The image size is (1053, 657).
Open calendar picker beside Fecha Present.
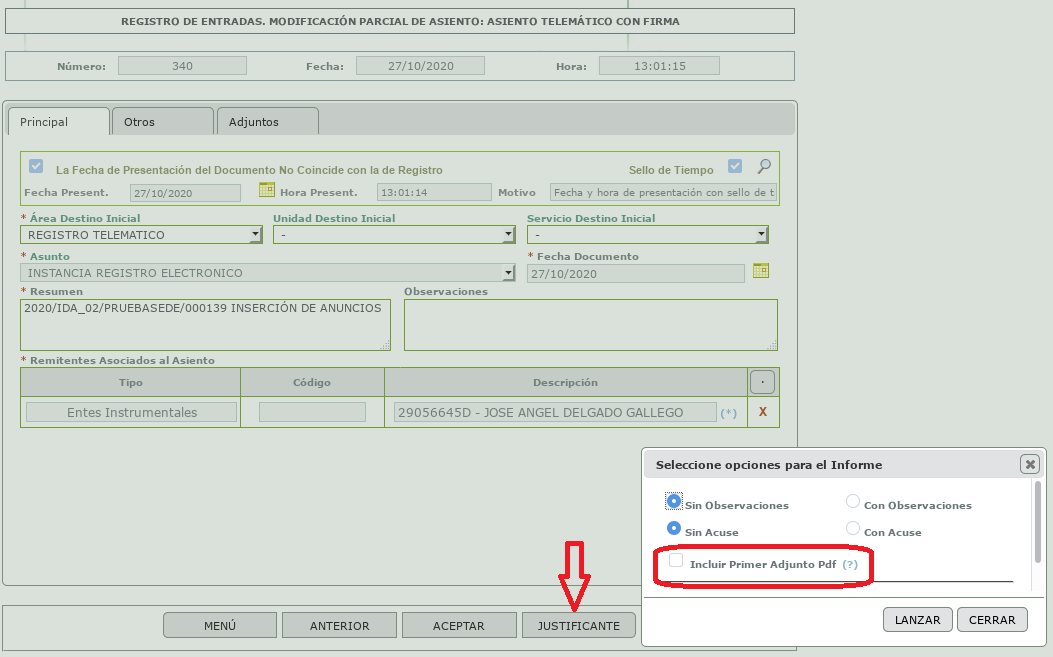click(x=267, y=190)
